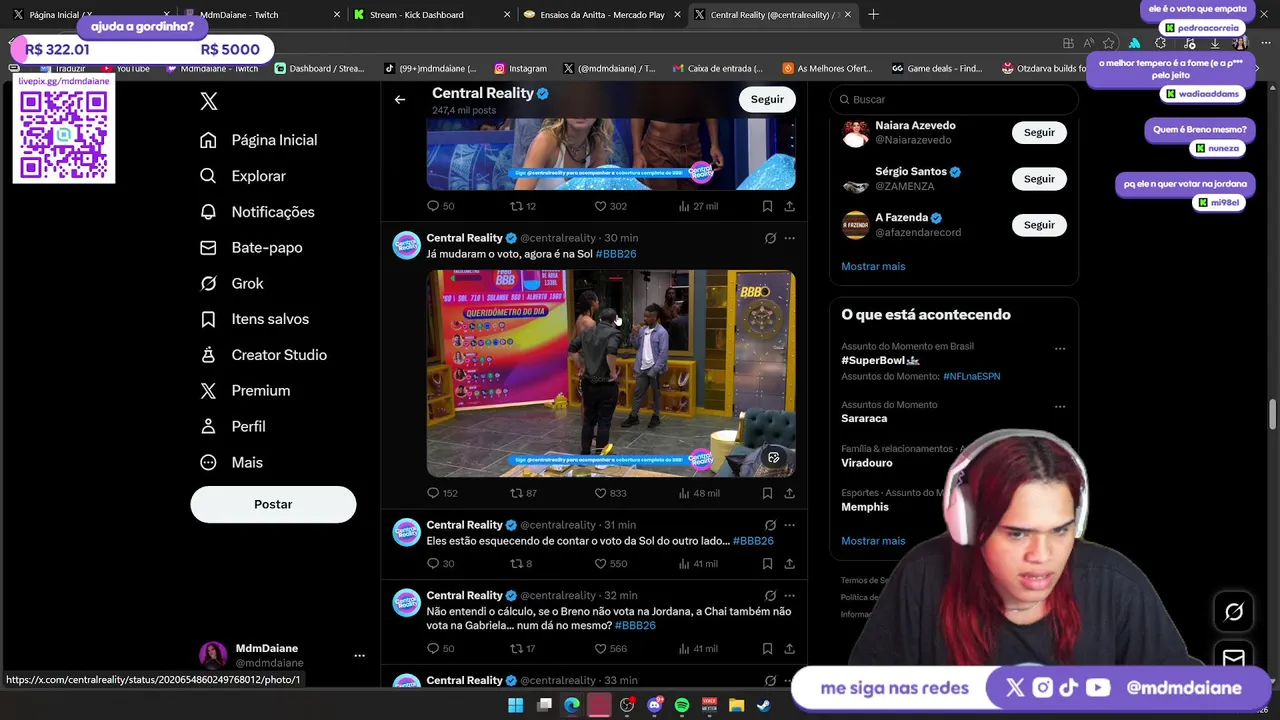Screen dimensions: 1280x720
Task: Like the 'Eles estão esquecendo' post
Action: [x=610, y=563]
